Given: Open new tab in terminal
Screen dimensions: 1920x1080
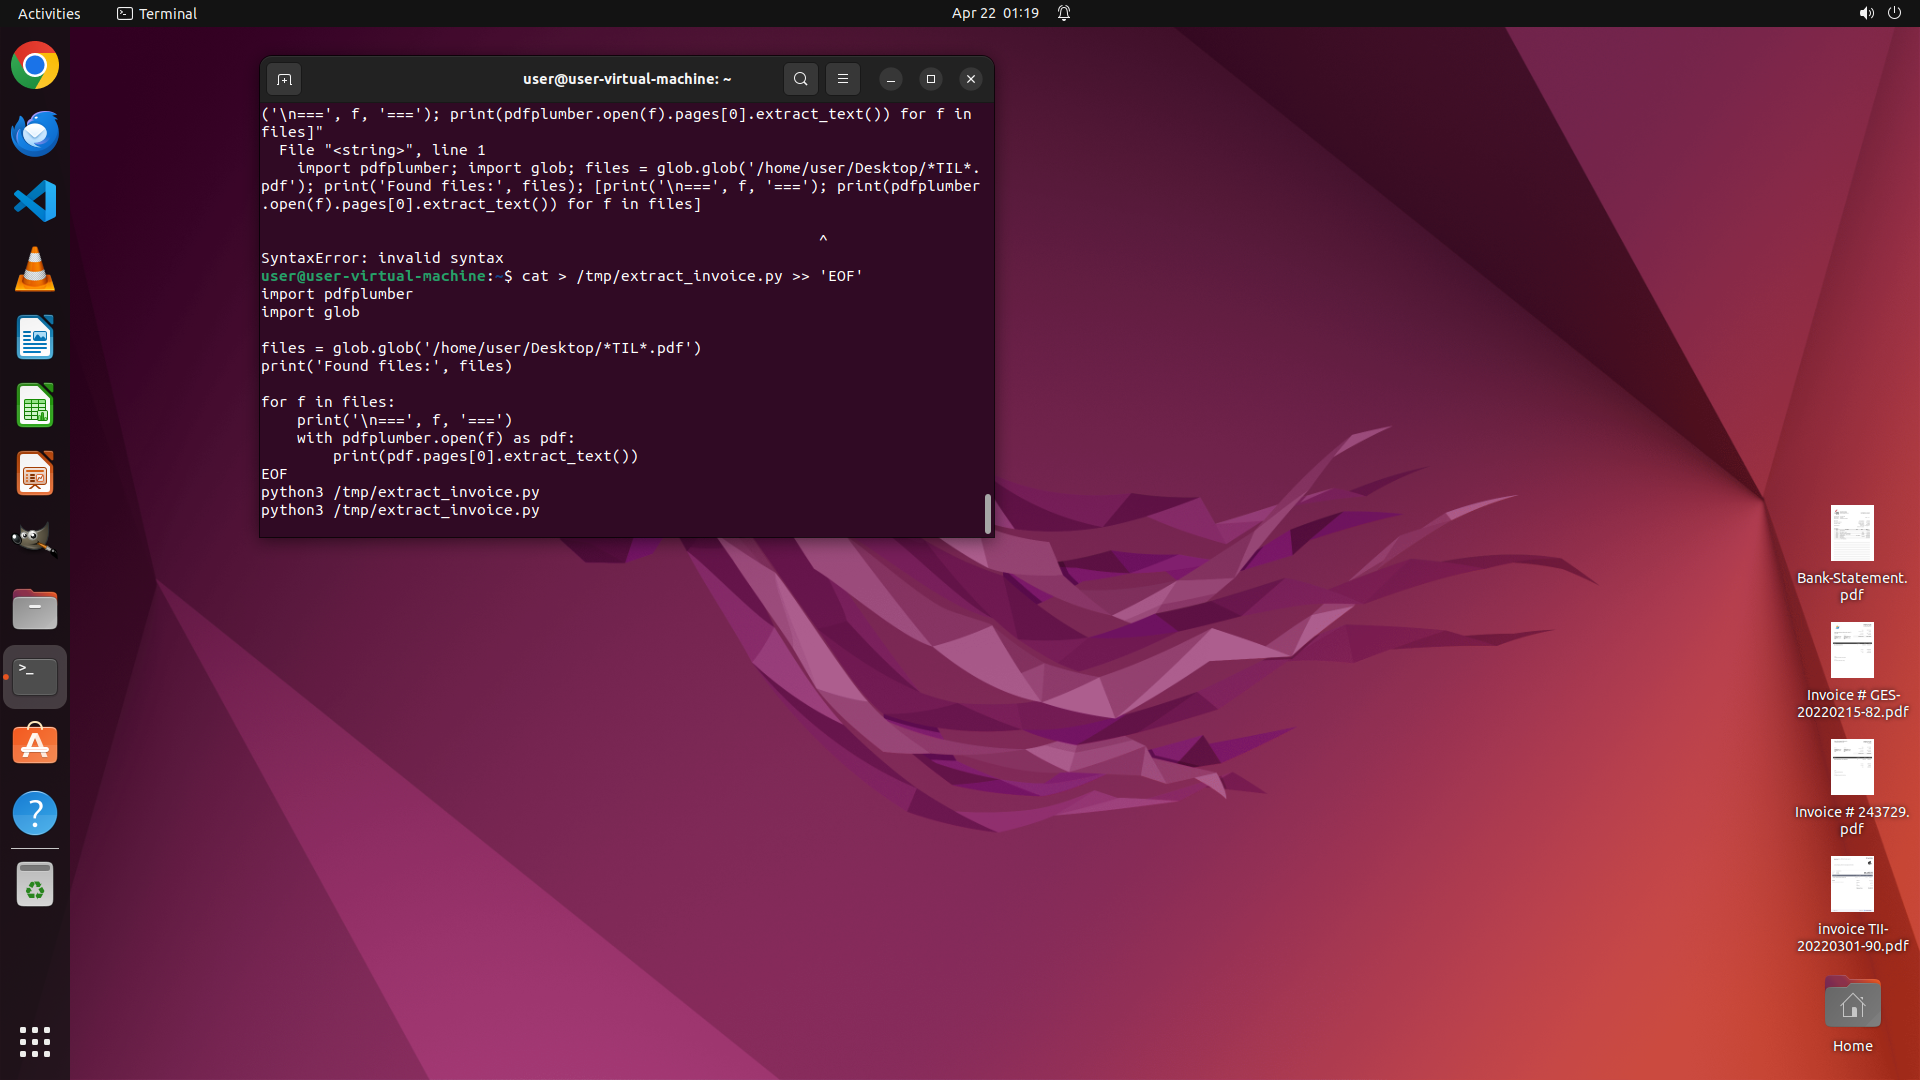Looking at the screenshot, I should (284, 79).
